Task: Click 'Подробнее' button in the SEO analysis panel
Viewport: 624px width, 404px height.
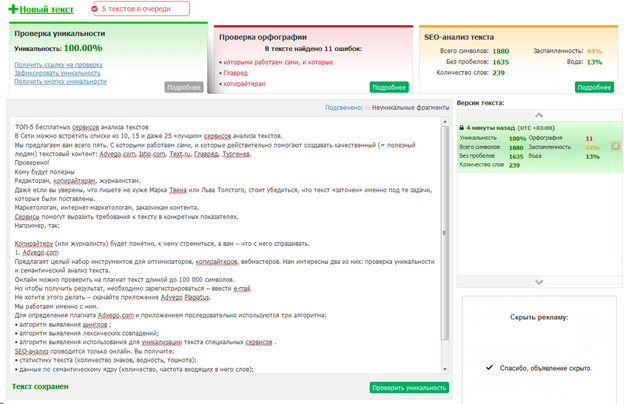Action: pos(594,87)
